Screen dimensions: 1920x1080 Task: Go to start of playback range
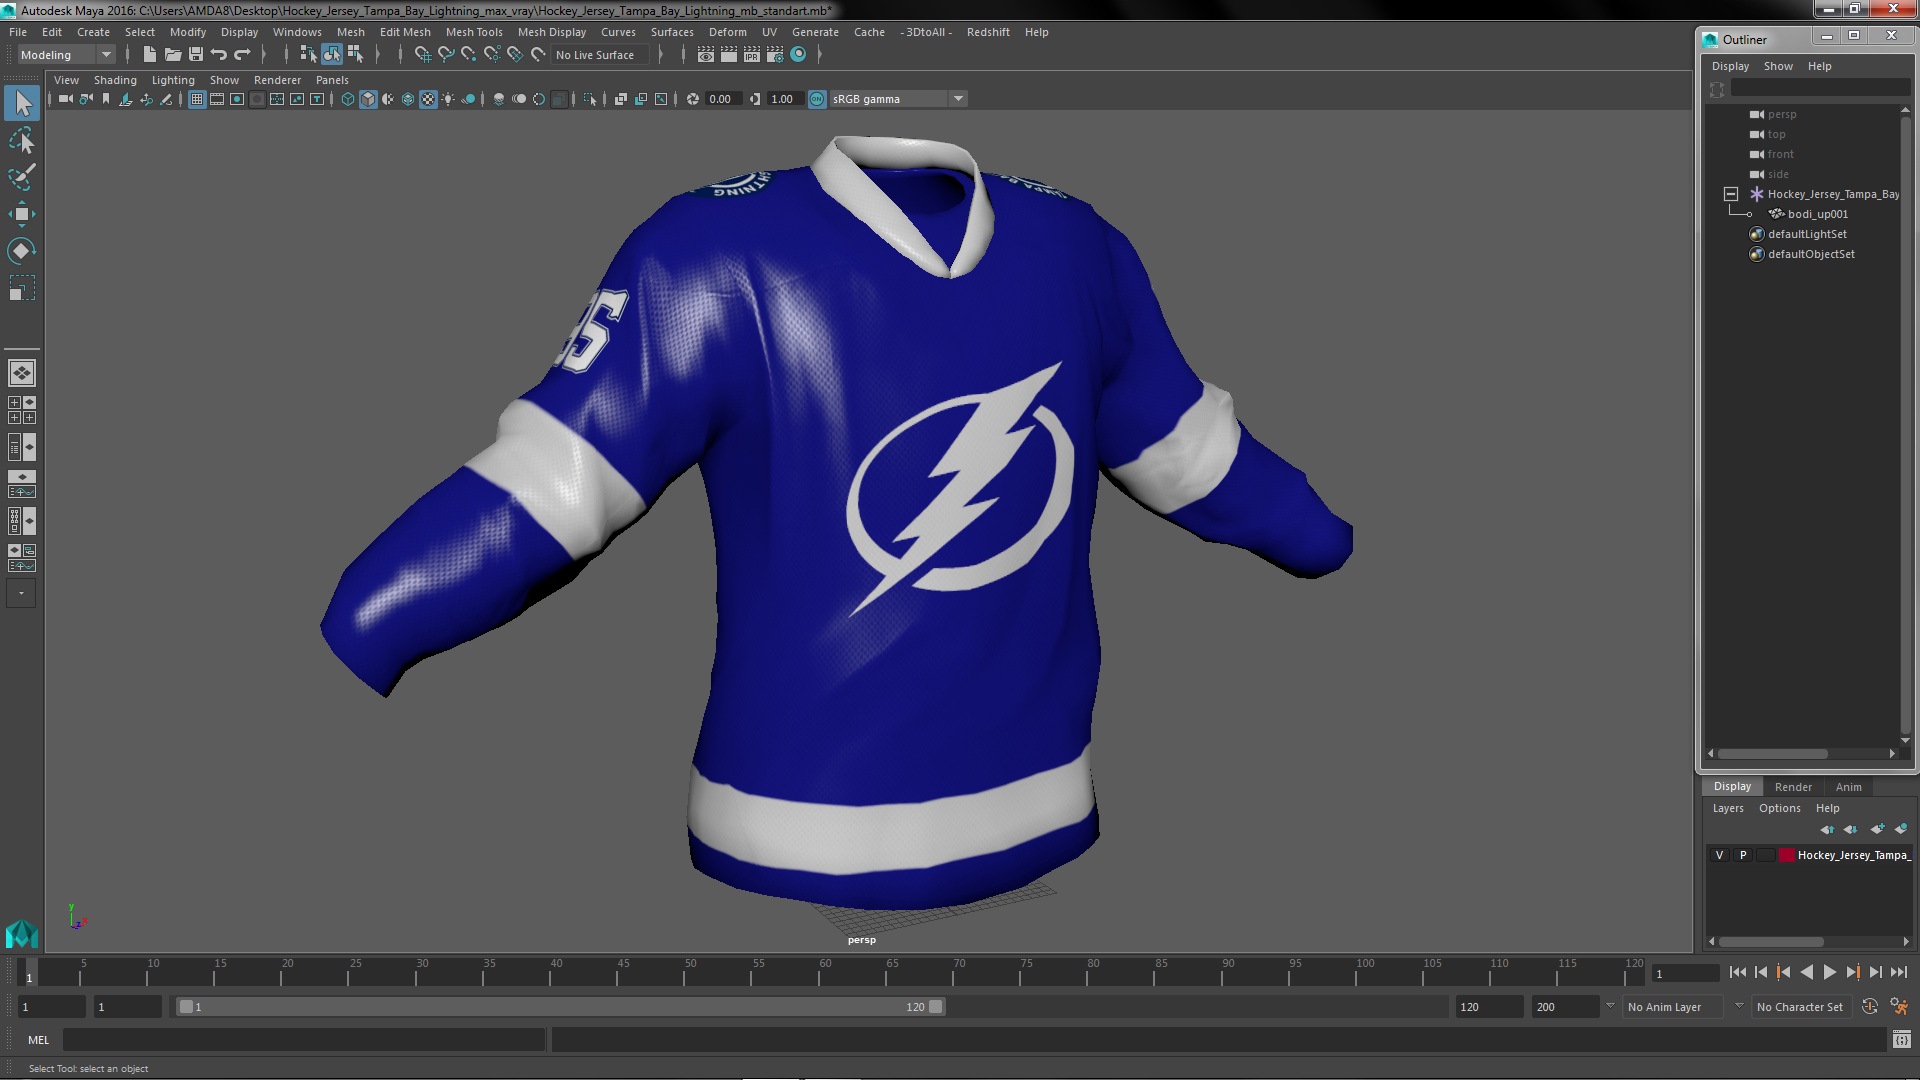point(1737,972)
